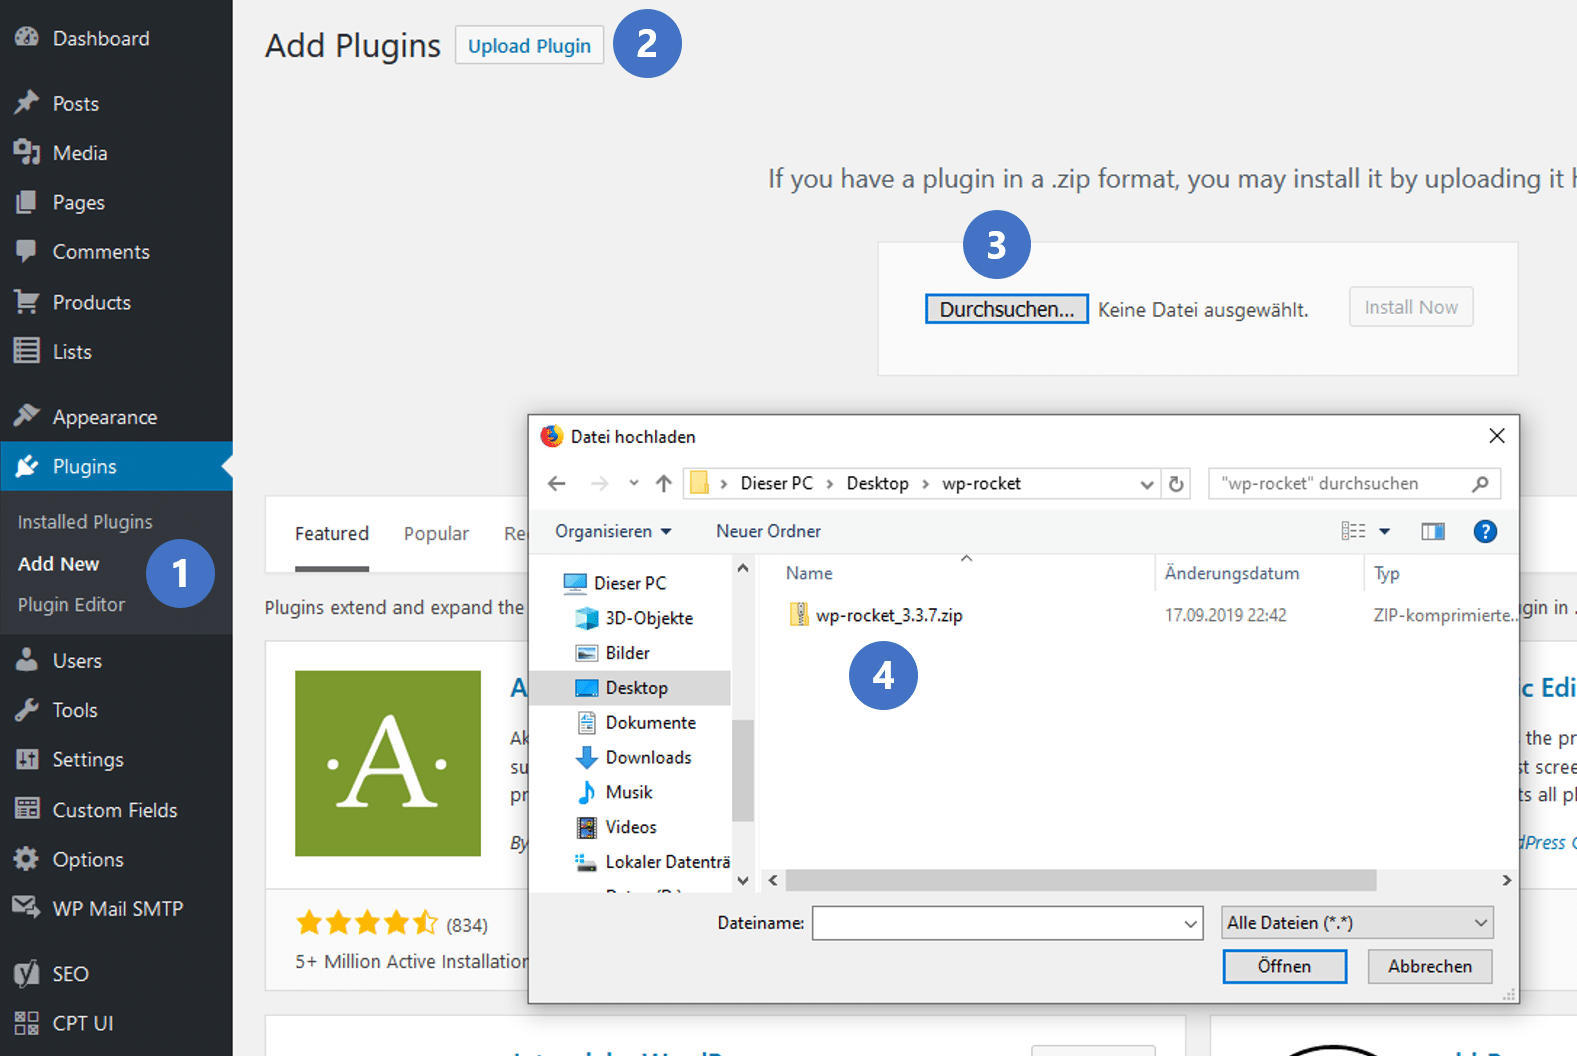
Task: Go up one folder level
Action: coord(663,484)
